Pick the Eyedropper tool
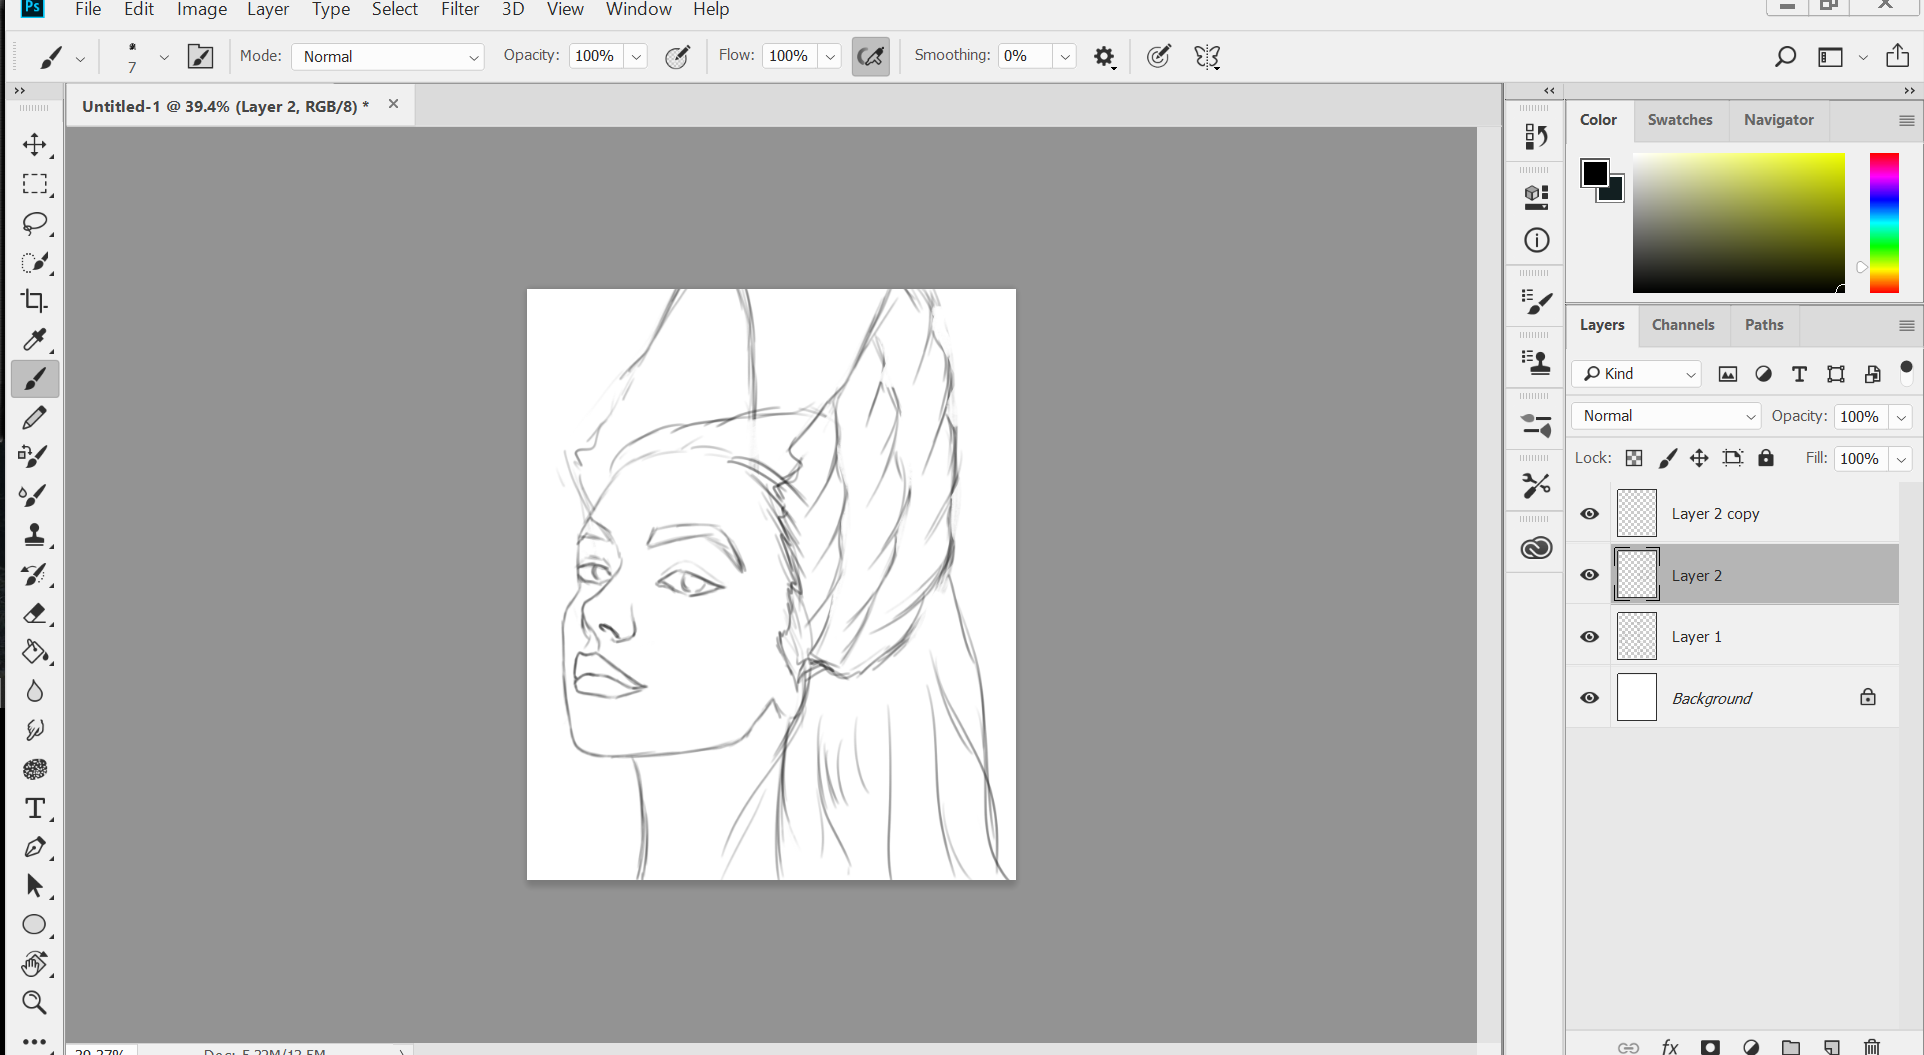The width and height of the screenshot is (1924, 1055). point(35,340)
